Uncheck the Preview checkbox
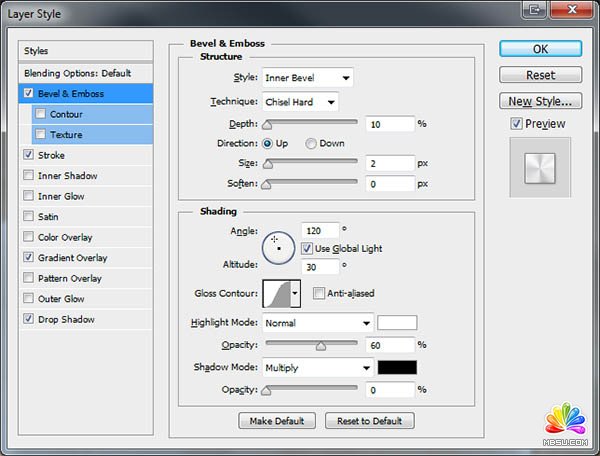The width and height of the screenshot is (600, 456). tap(516, 124)
